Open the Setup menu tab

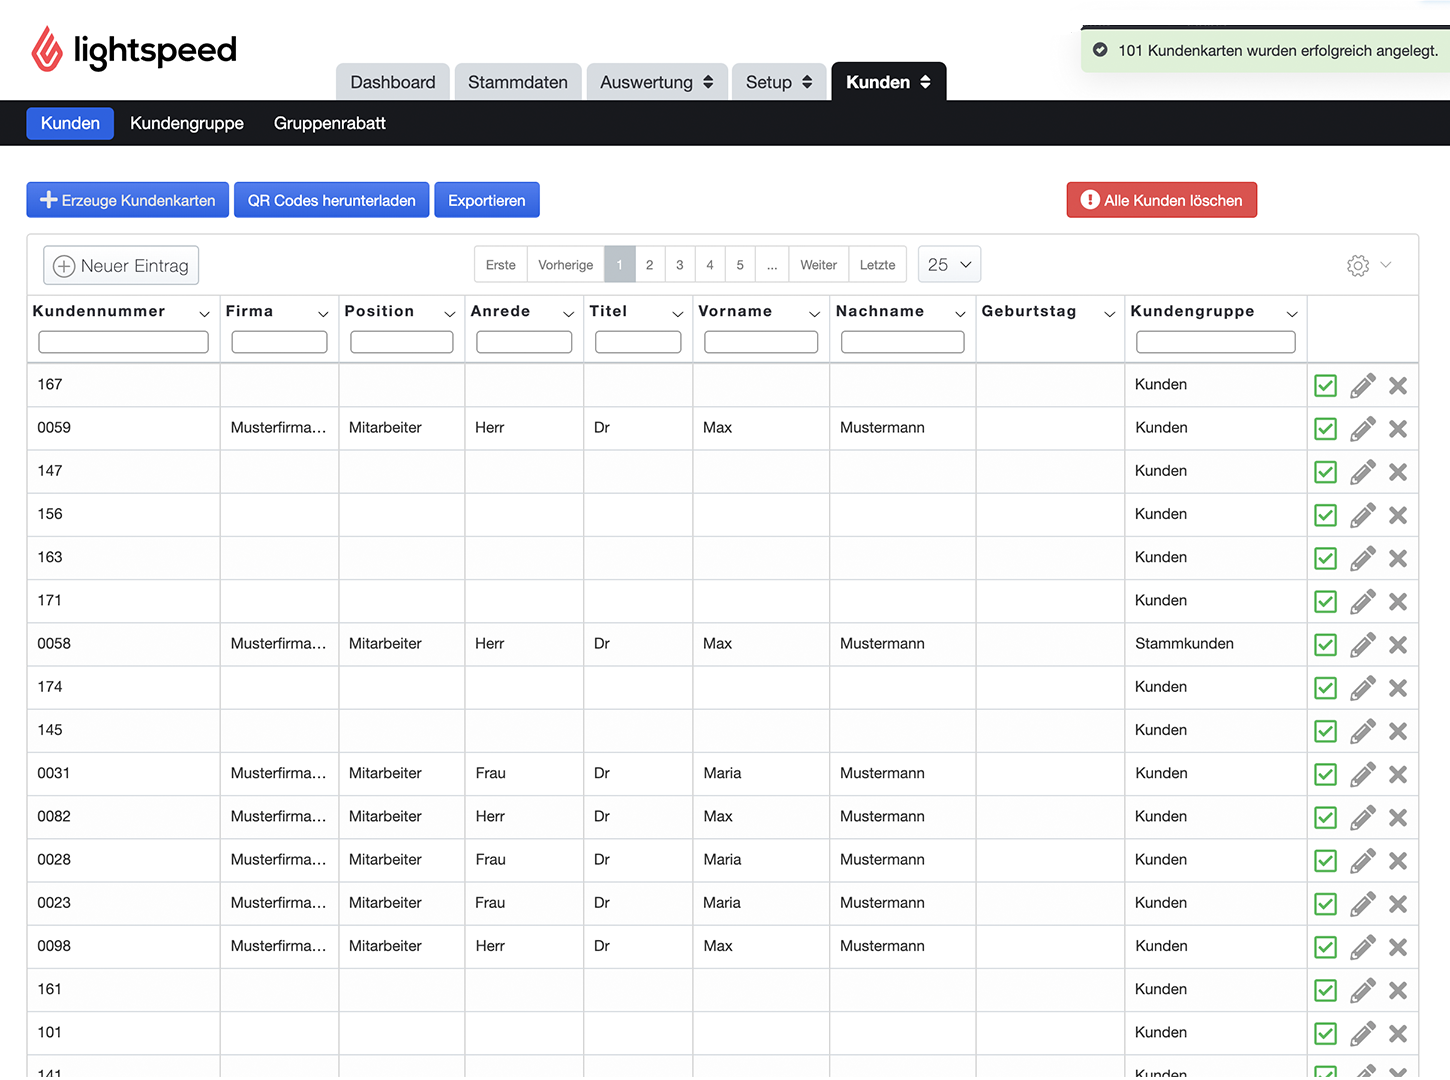[x=779, y=82]
